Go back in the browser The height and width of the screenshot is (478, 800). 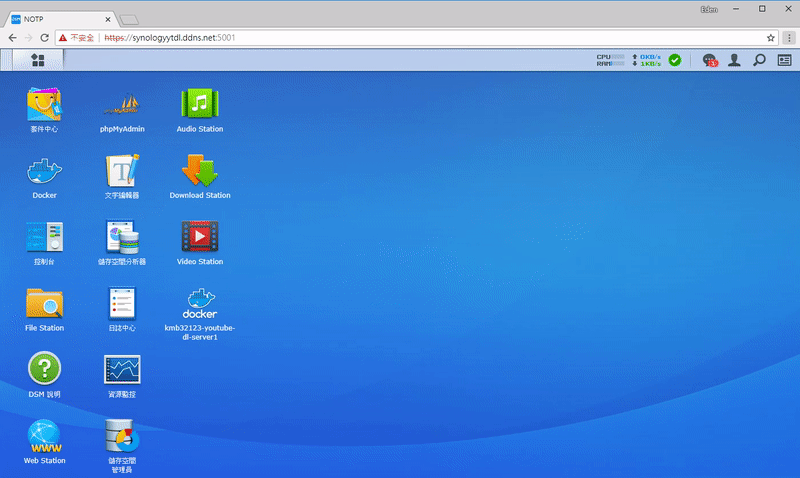pos(12,38)
